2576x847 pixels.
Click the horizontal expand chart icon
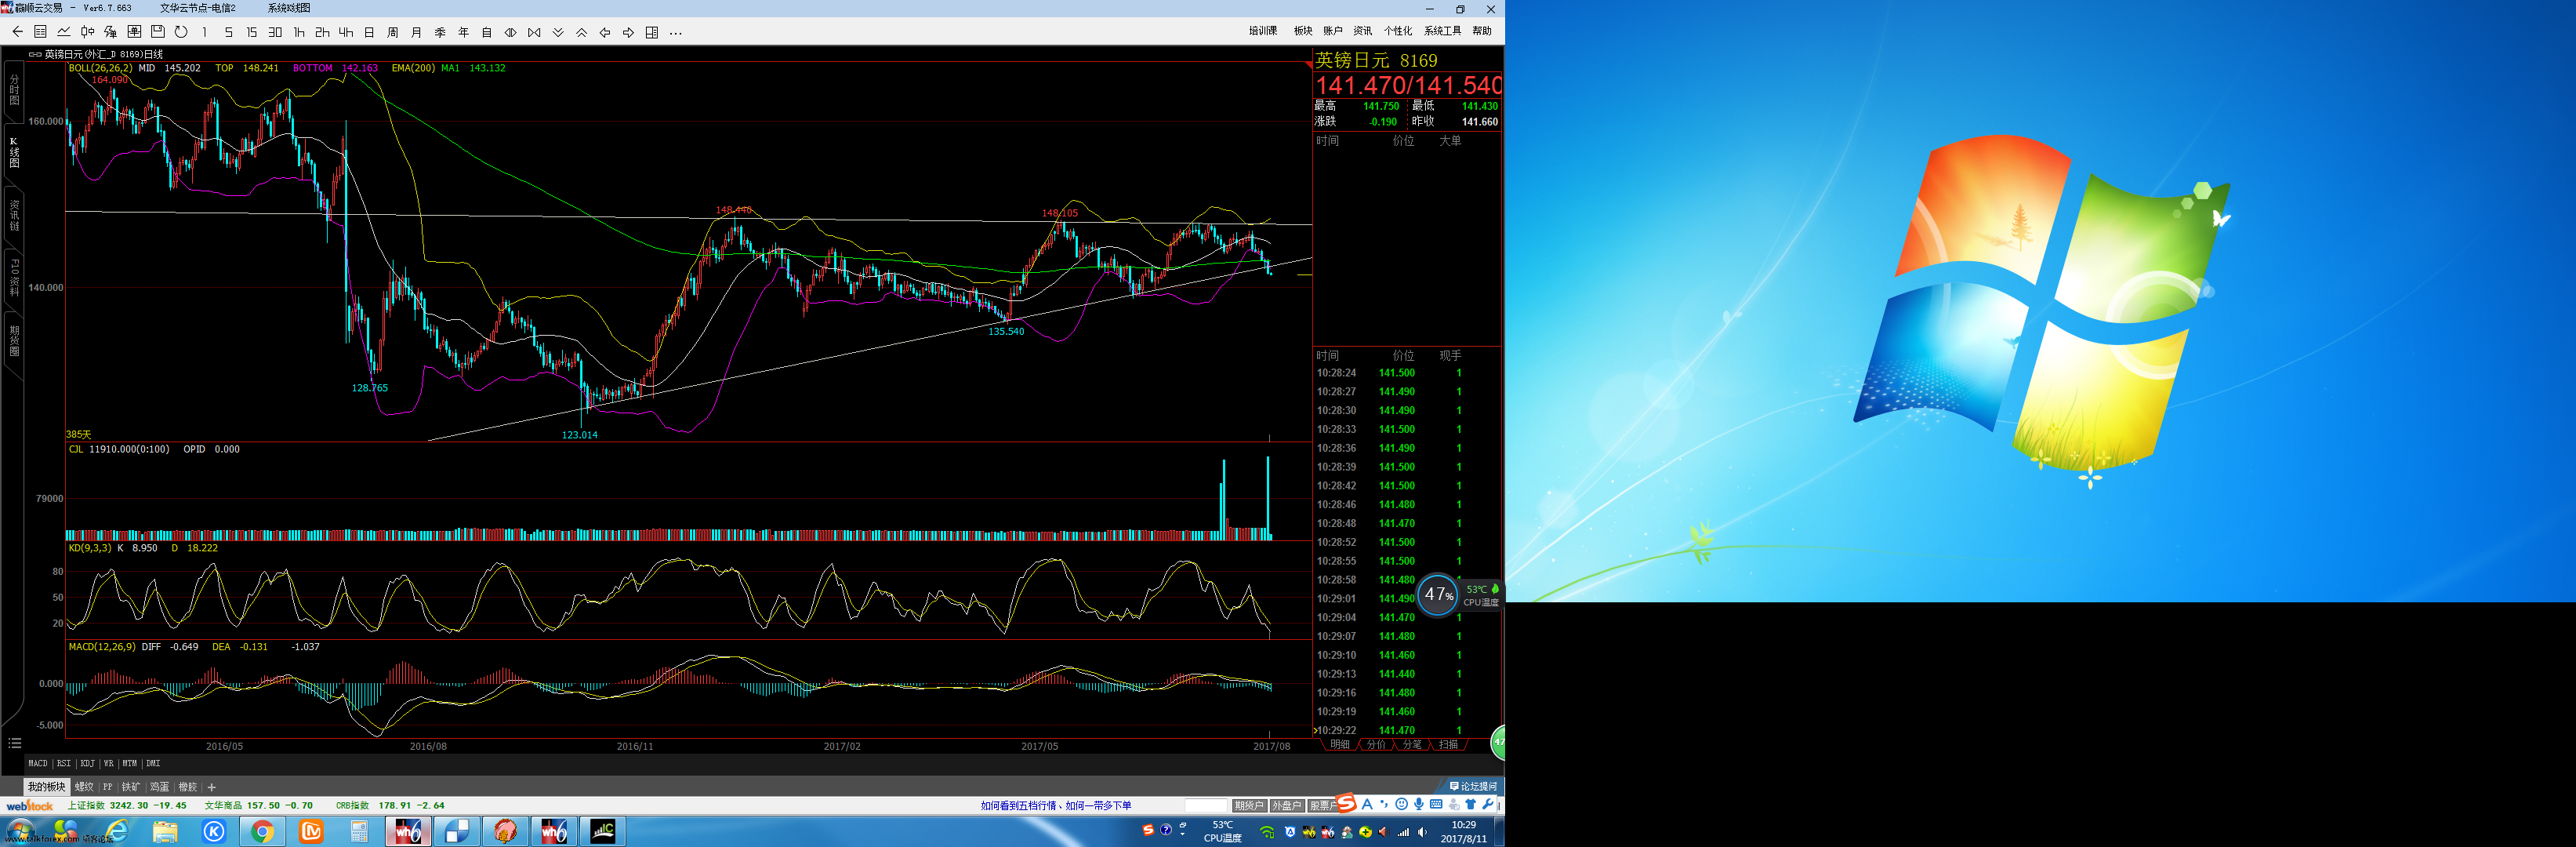tap(510, 32)
